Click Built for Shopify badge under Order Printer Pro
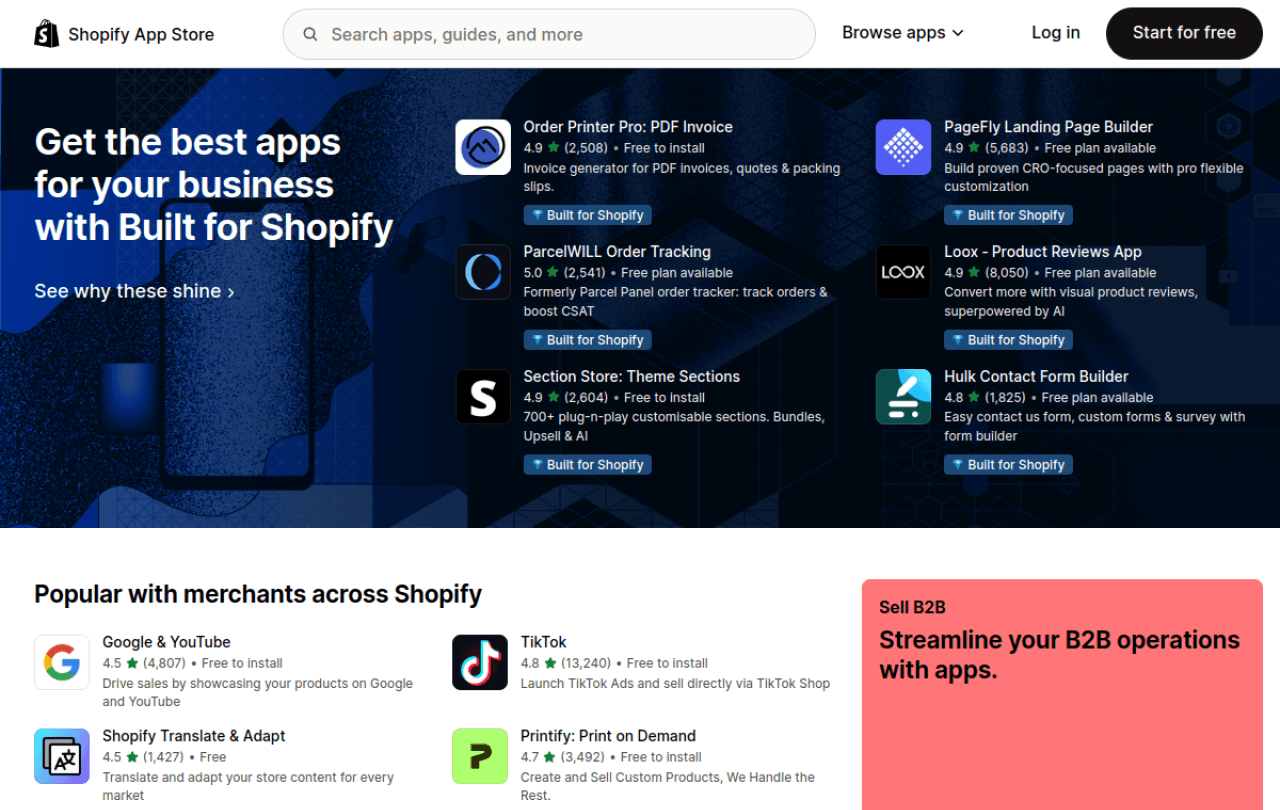The height and width of the screenshot is (810, 1280). pos(588,215)
